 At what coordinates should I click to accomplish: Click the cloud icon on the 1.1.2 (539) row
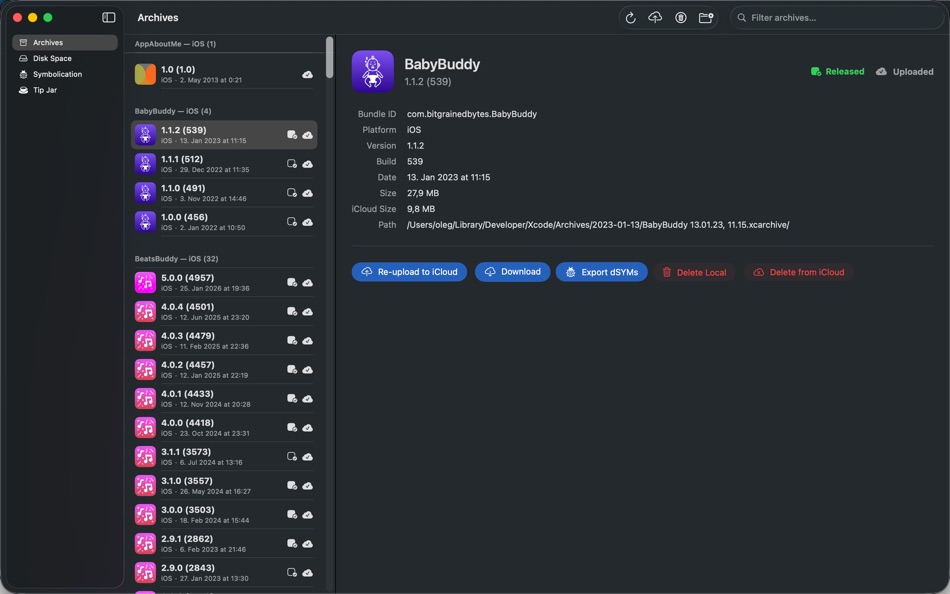point(308,135)
